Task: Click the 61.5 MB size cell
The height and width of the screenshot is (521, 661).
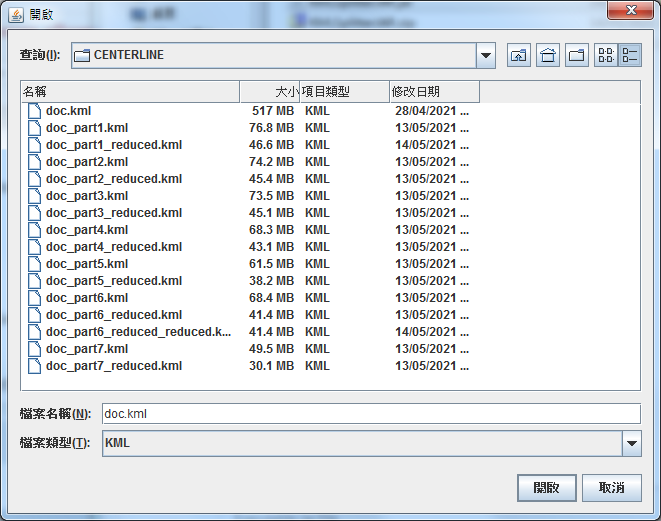Action: pyautogui.click(x=271, y=264)
